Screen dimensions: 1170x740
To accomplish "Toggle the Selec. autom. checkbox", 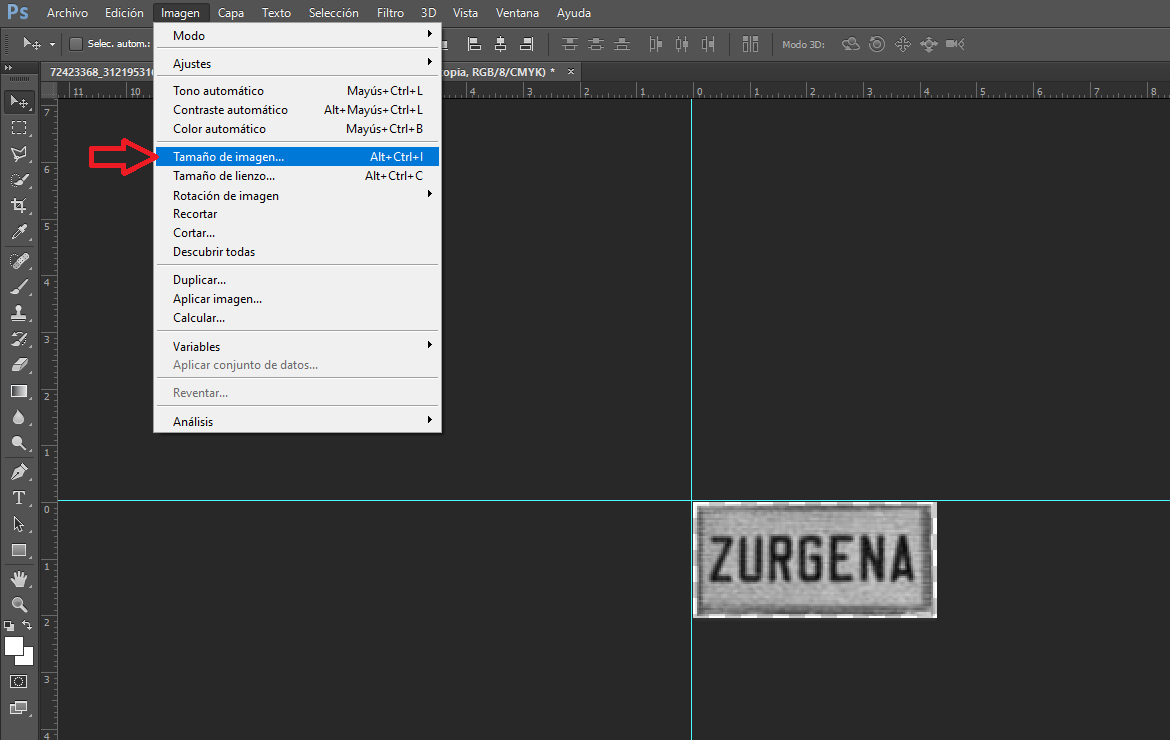I will 75,44.
